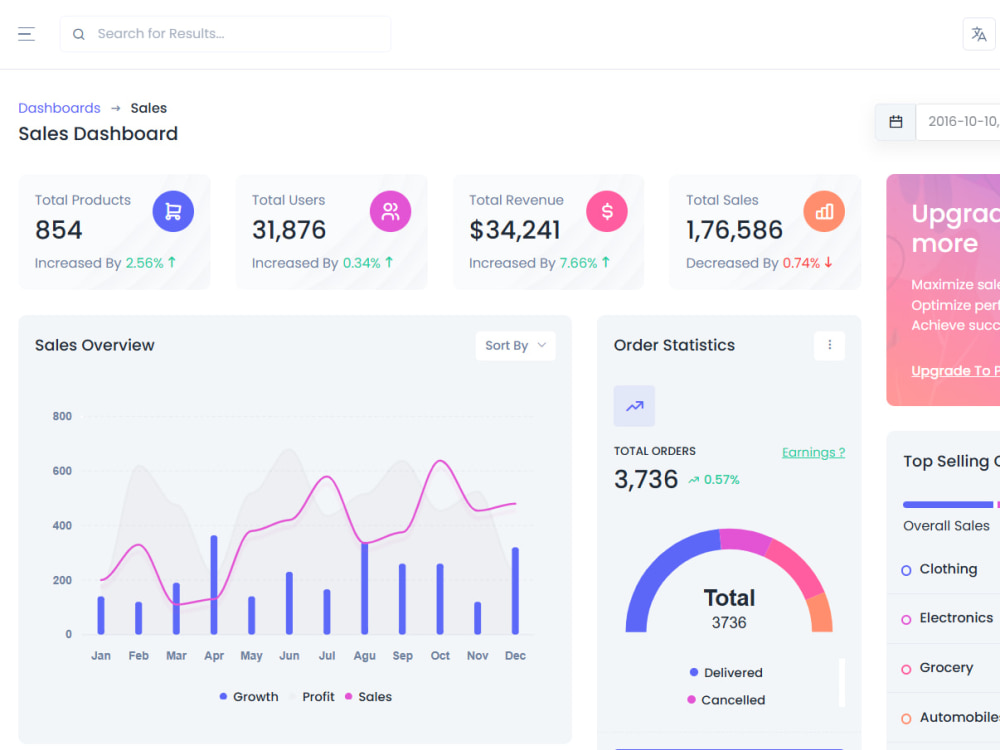Click the December bar in Sales Overview
This screenshot has height=750, width=1000.
pos(515,591)
